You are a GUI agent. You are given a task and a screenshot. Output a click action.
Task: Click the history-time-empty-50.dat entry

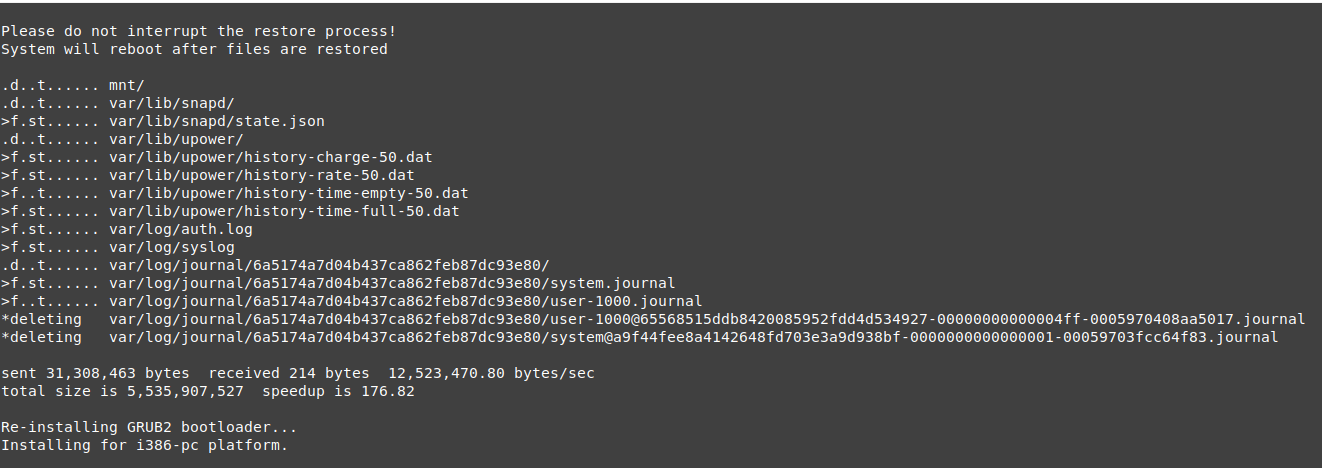point(288,193)
